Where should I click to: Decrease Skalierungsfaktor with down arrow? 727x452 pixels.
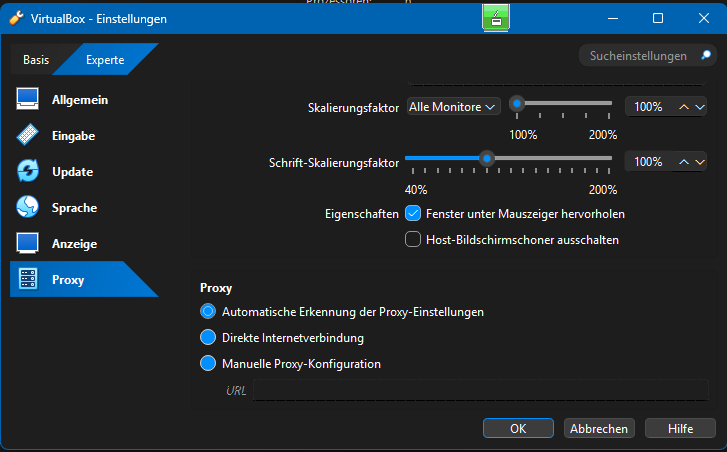pyautogui.click(x=700, y=107)
